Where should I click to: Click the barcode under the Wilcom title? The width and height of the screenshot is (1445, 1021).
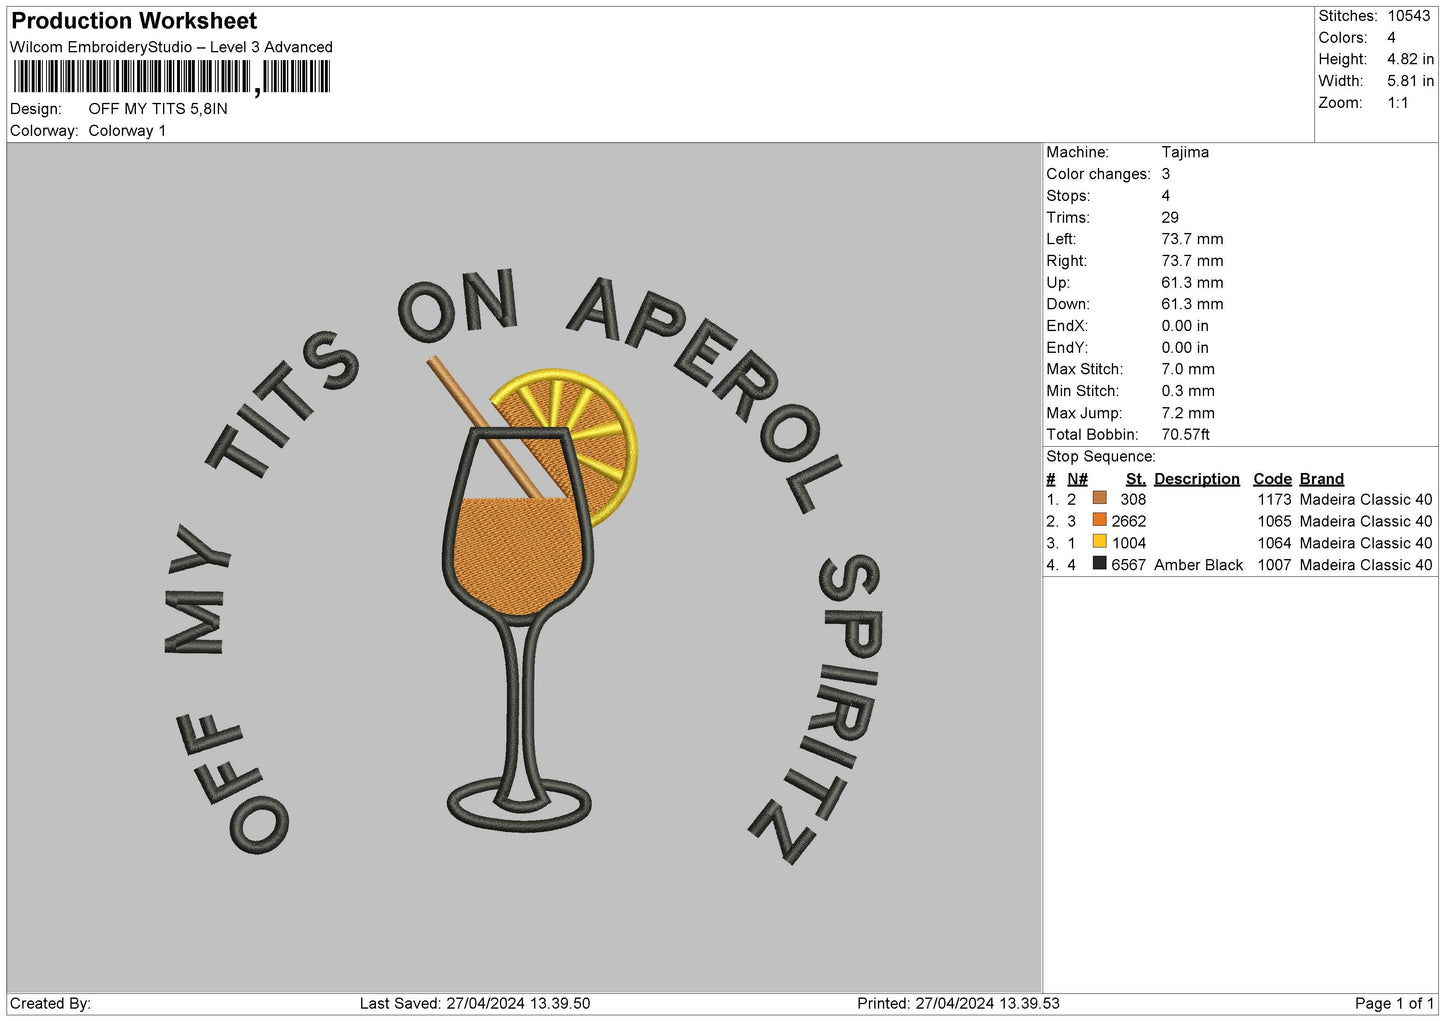click(x=171, y=77)
